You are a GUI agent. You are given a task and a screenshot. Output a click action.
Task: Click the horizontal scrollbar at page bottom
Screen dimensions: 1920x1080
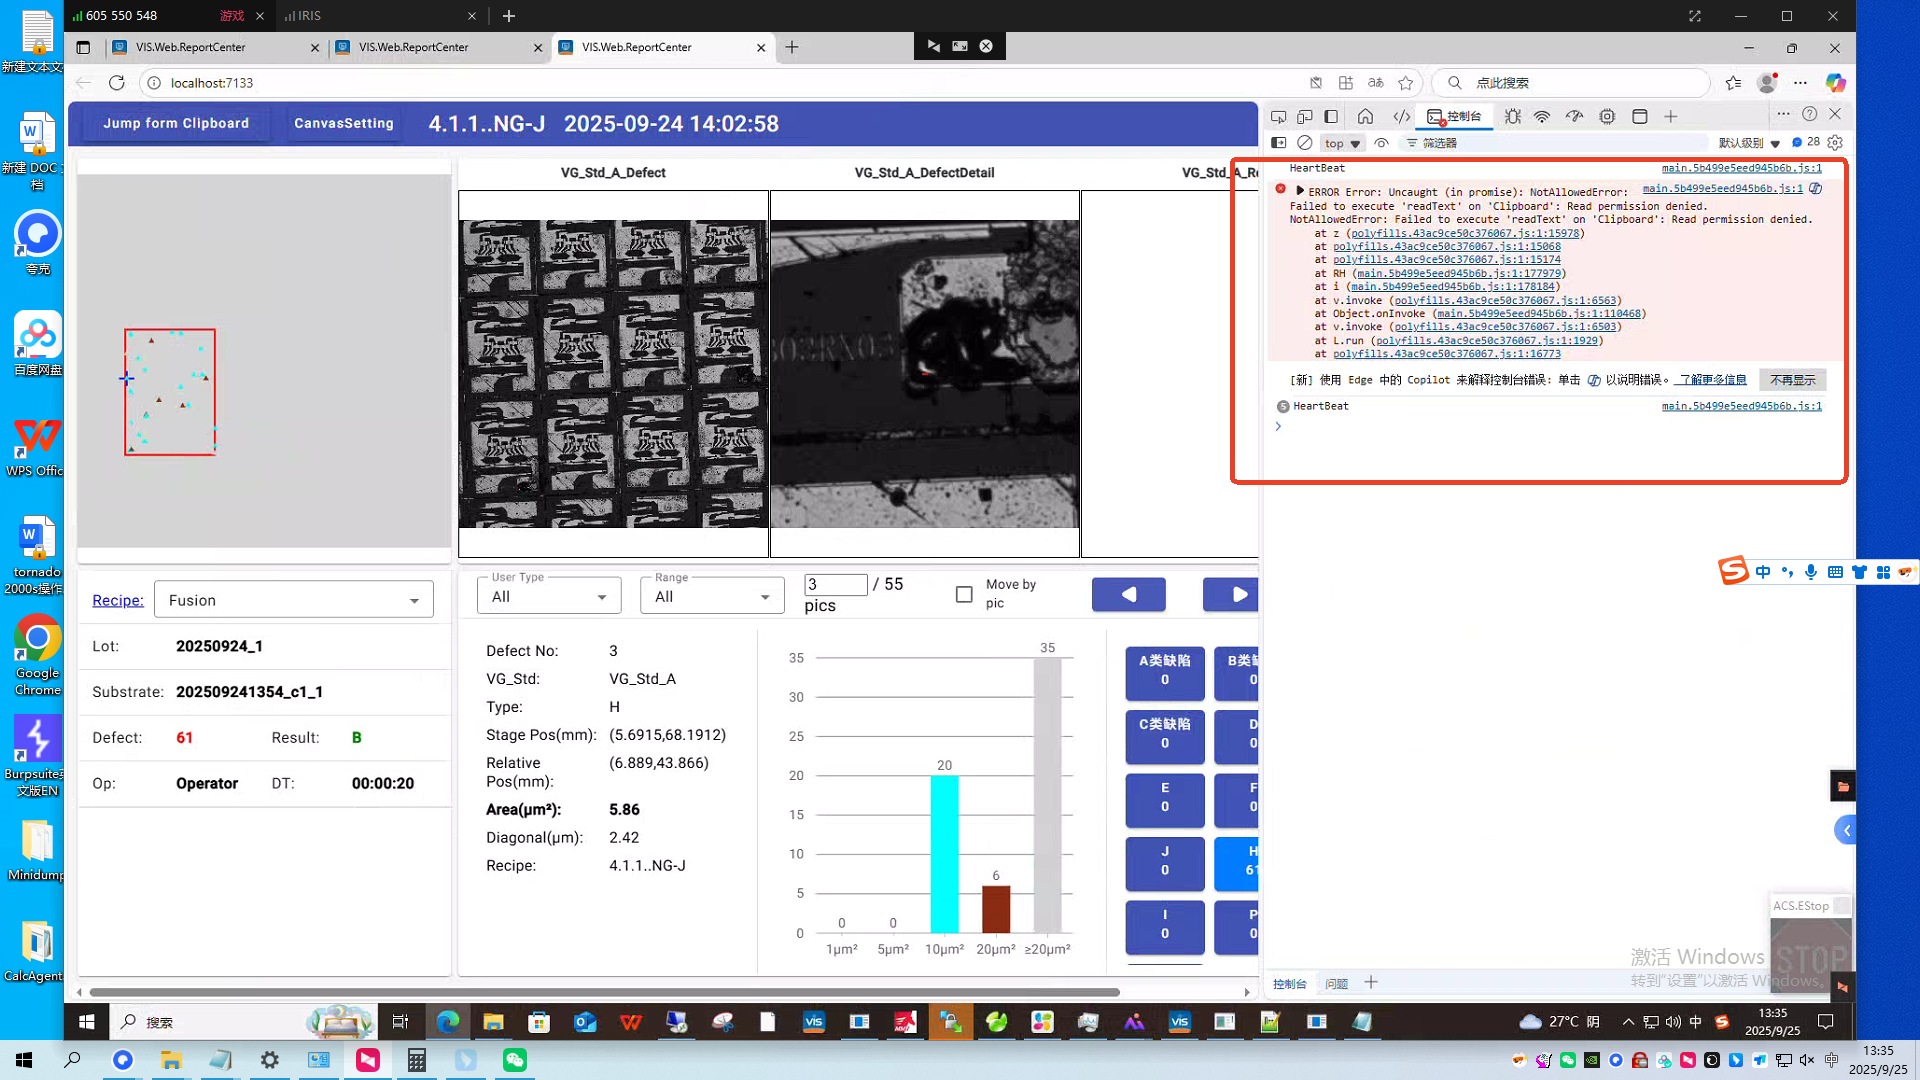tap(604, 992)
